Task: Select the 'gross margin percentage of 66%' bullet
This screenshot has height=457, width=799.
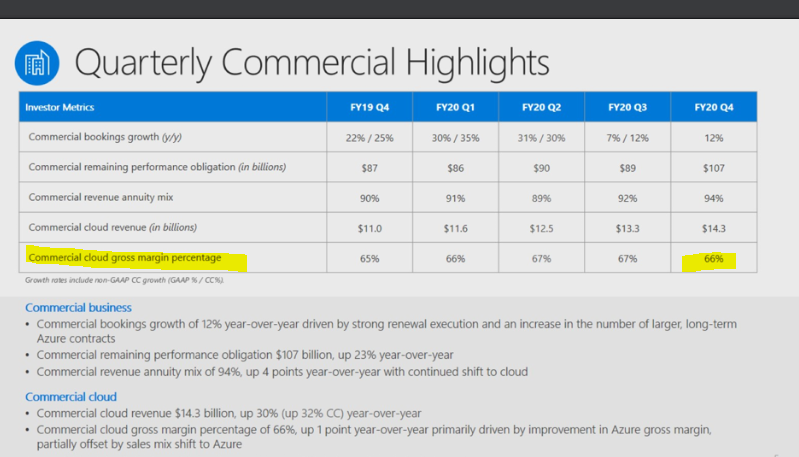Action: coord(374,437)
